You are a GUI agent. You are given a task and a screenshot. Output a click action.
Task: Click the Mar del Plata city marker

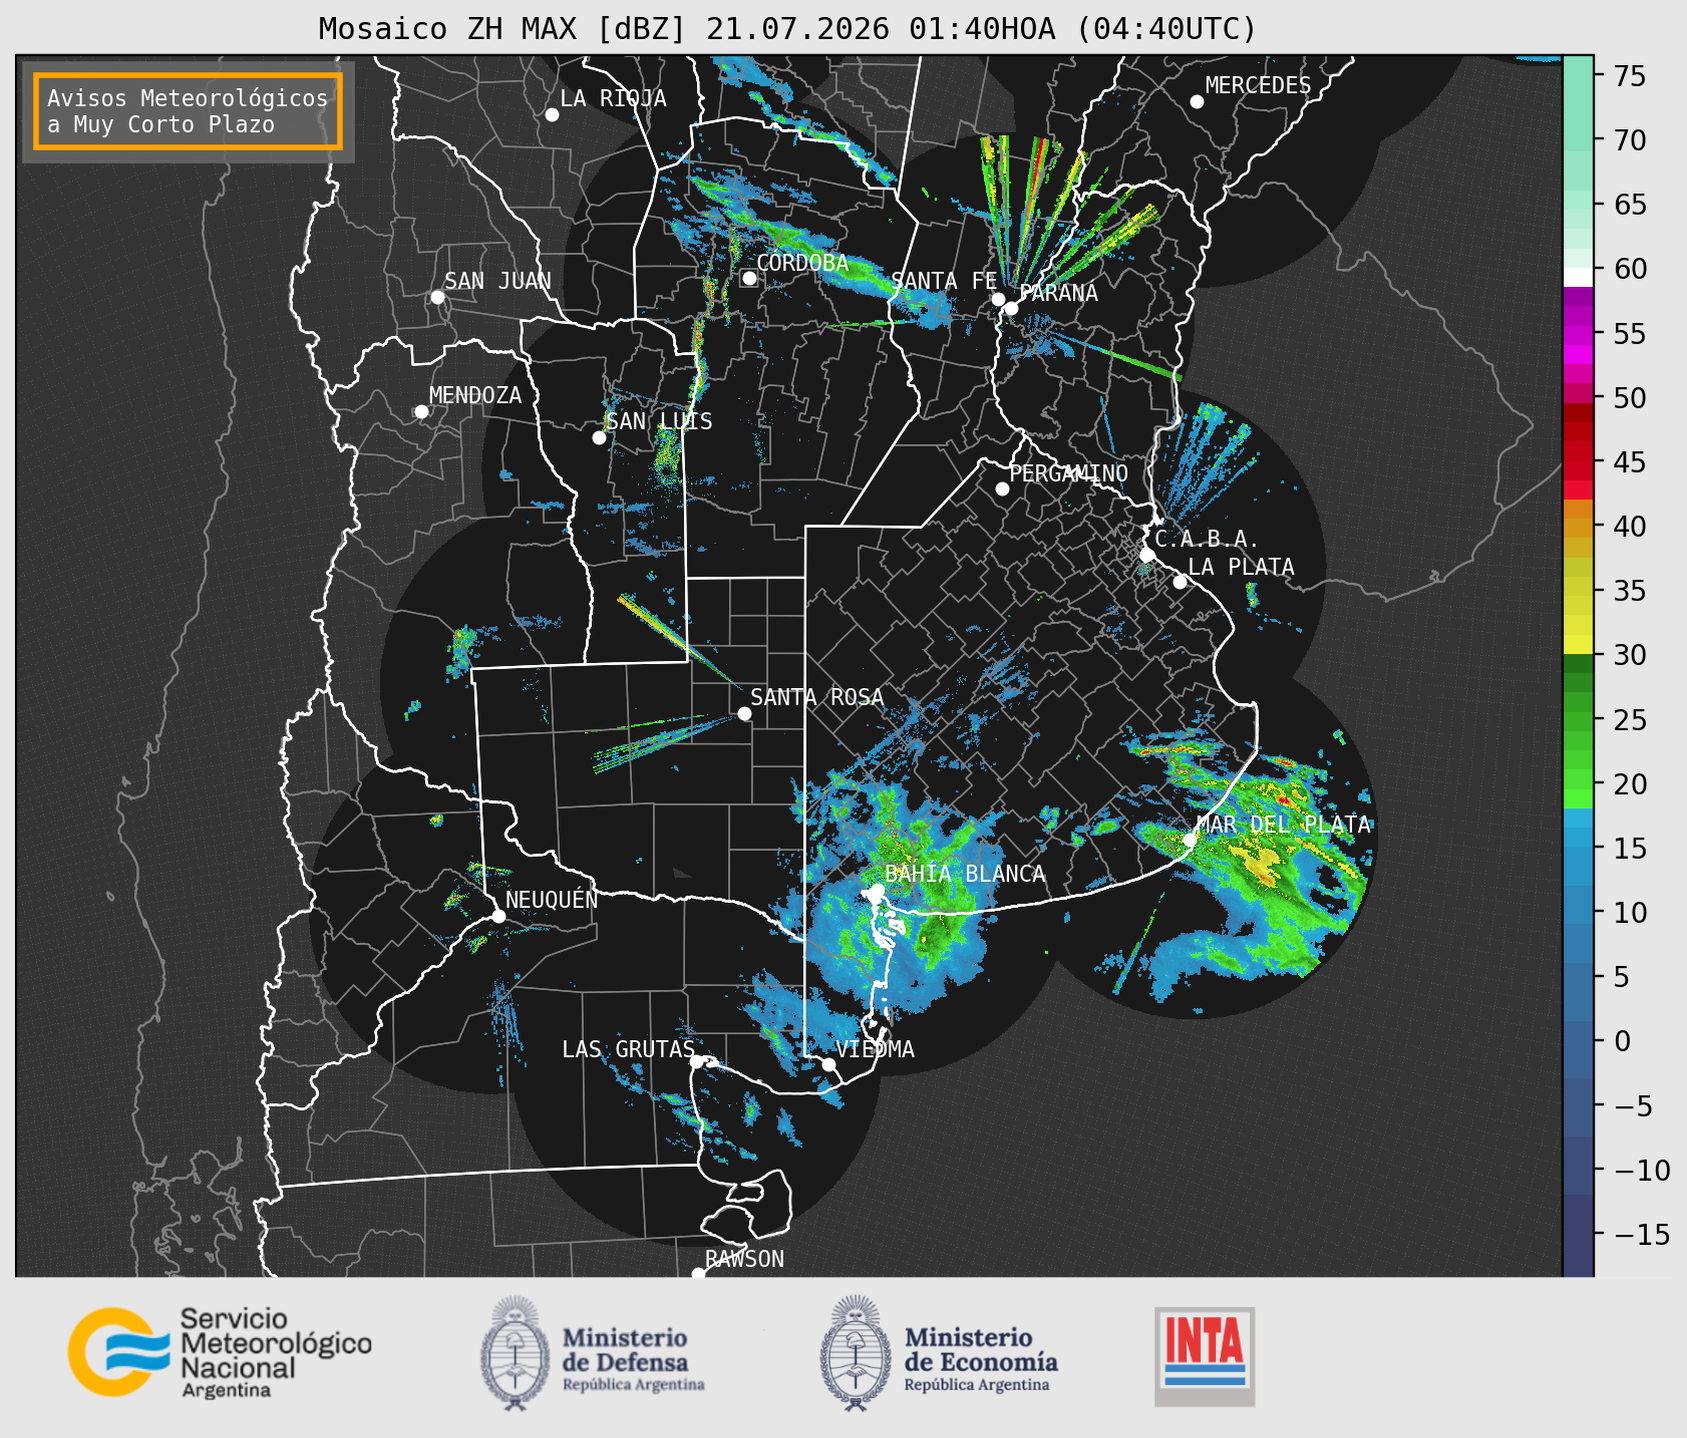pyautogui.click(x=1190, y=839)
